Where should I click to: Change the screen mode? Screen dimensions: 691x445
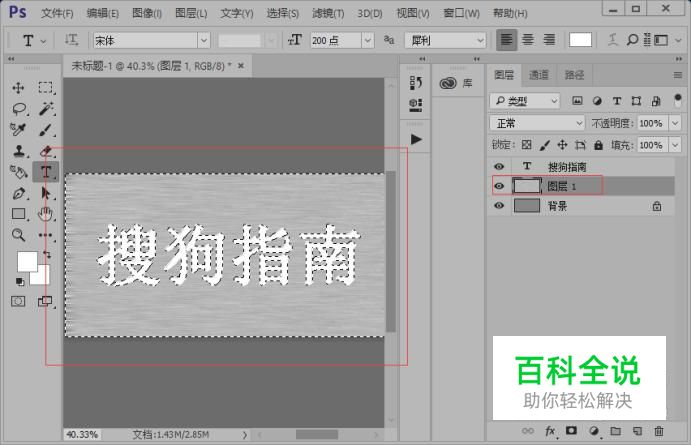point(45,301)
